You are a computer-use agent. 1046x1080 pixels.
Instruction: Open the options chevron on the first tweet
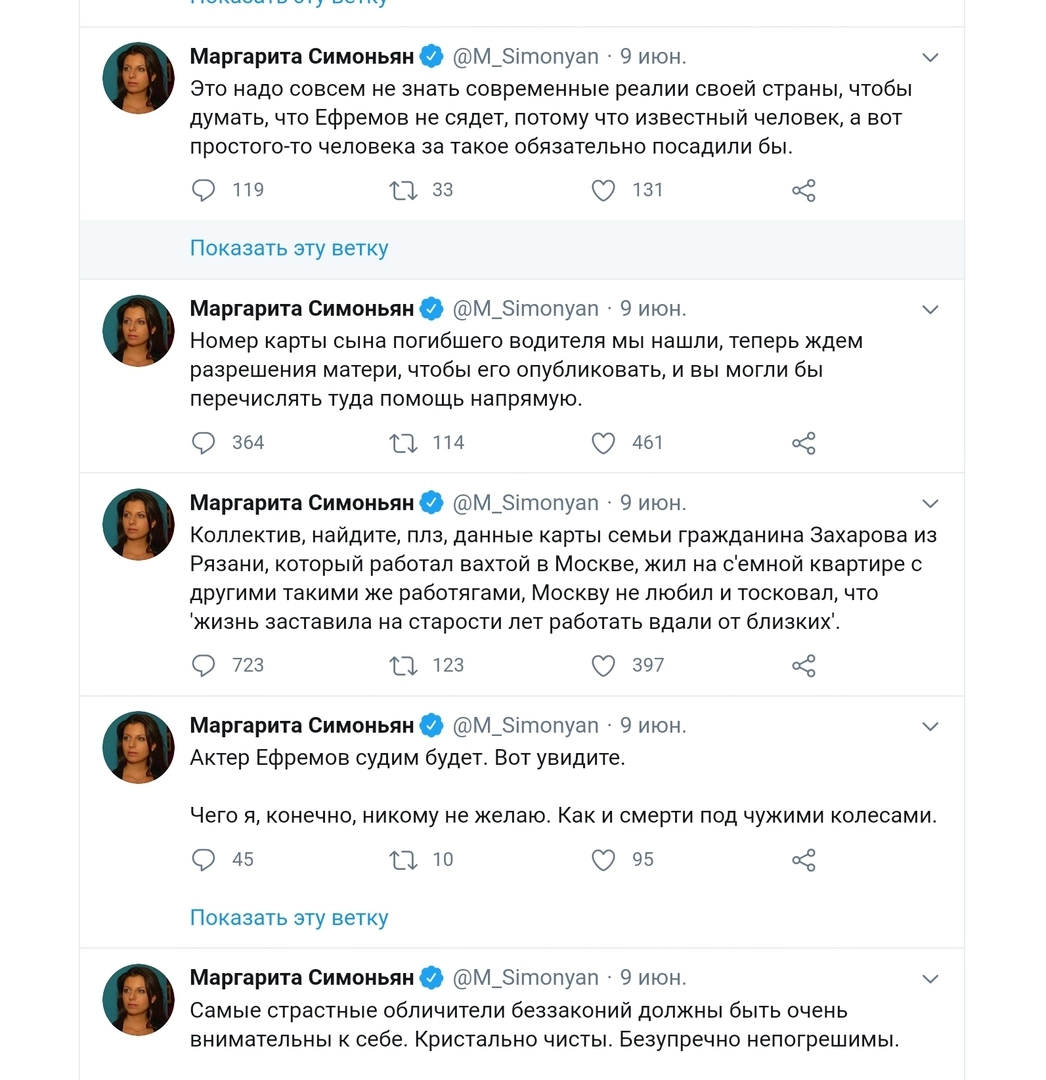point(930,58)
